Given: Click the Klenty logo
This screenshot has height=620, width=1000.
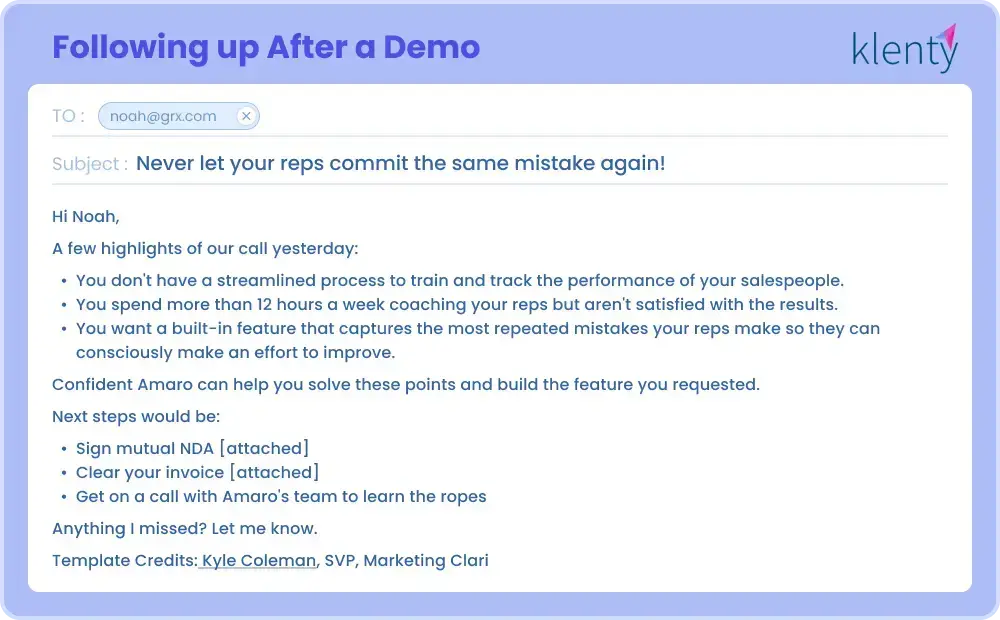Looking at the screenshot, I should pos(904,48).
